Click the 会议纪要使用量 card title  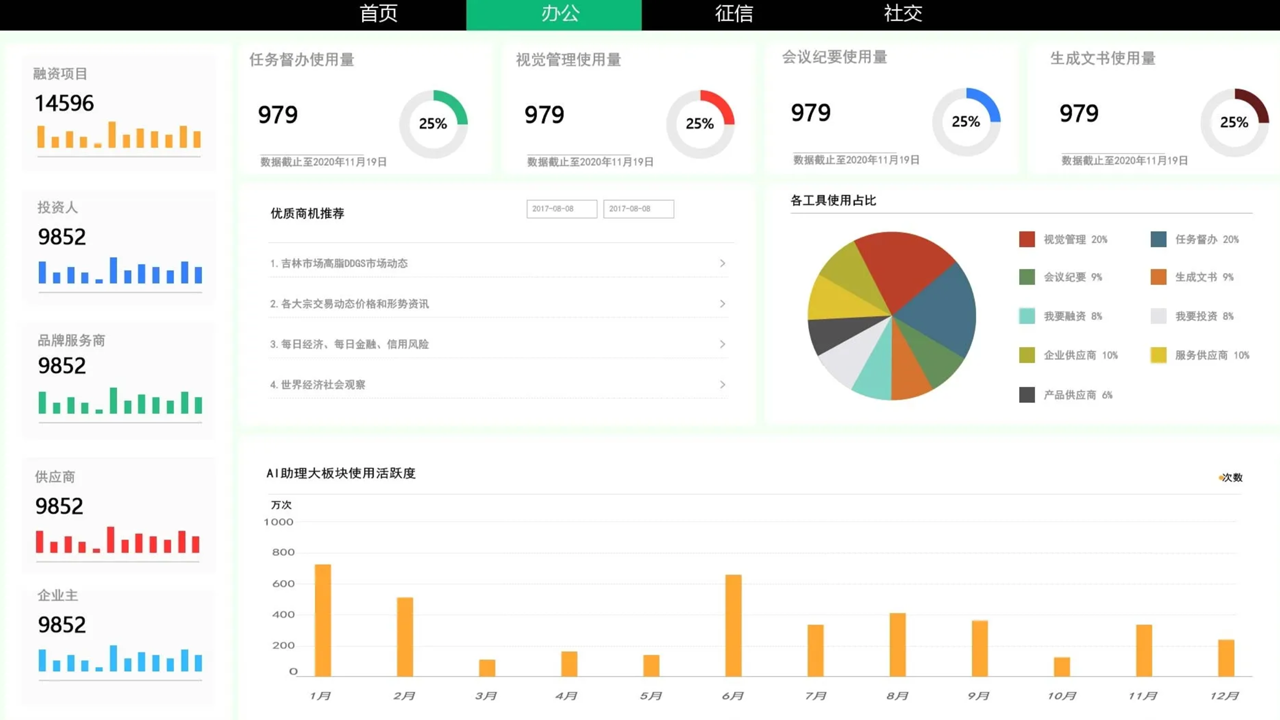(x=834, y=57)
